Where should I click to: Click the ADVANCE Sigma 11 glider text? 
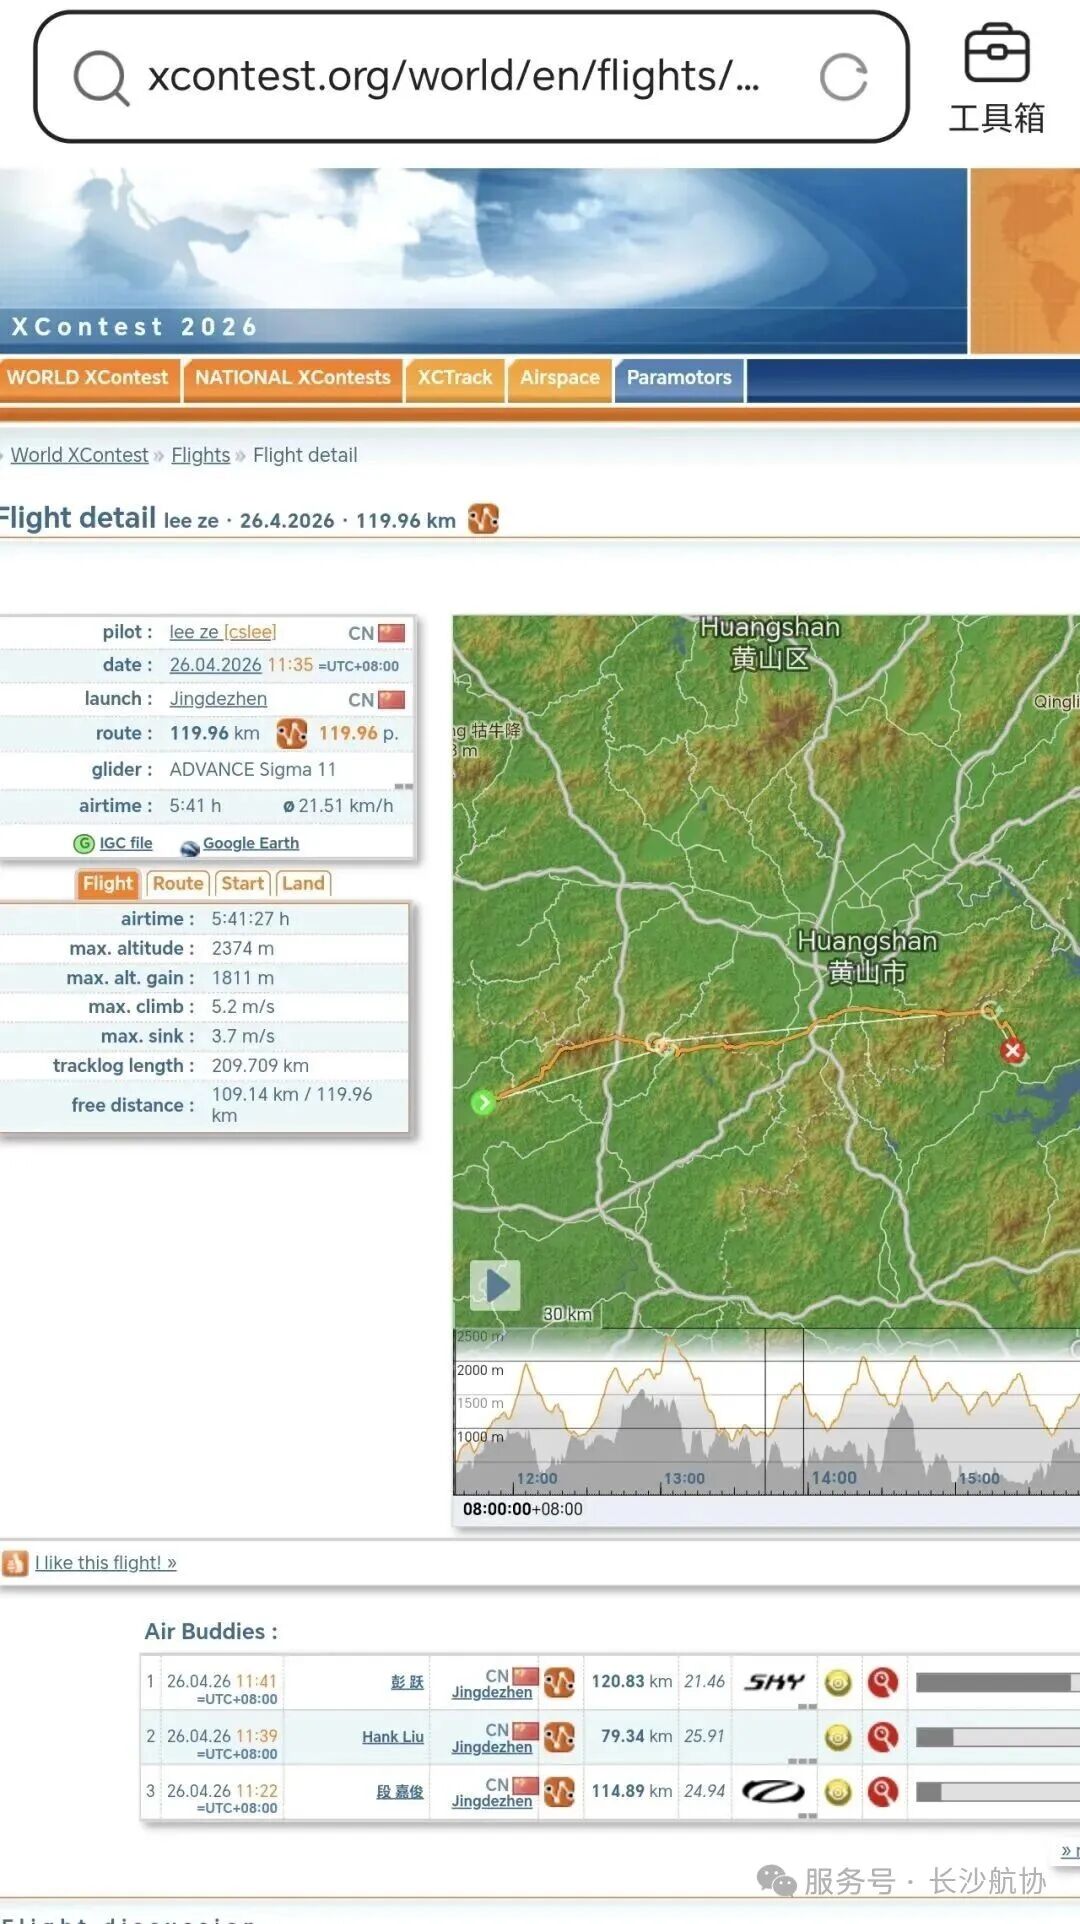(x=253, y=769)
